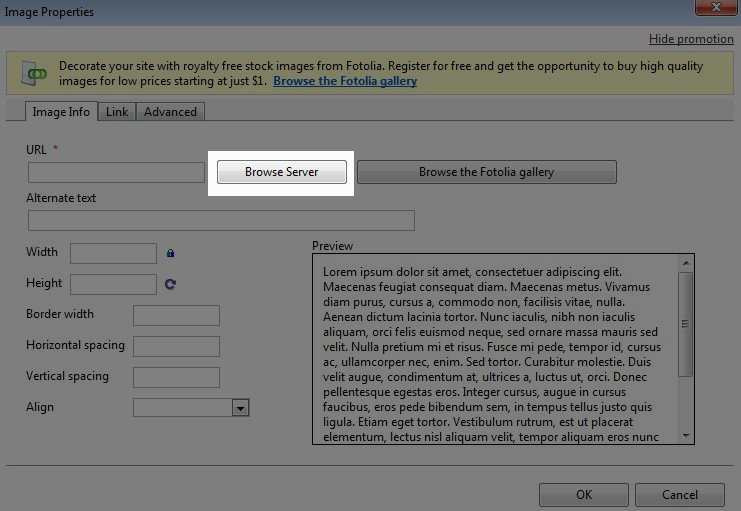
Task: Click the URL input field
Action: 116,173
